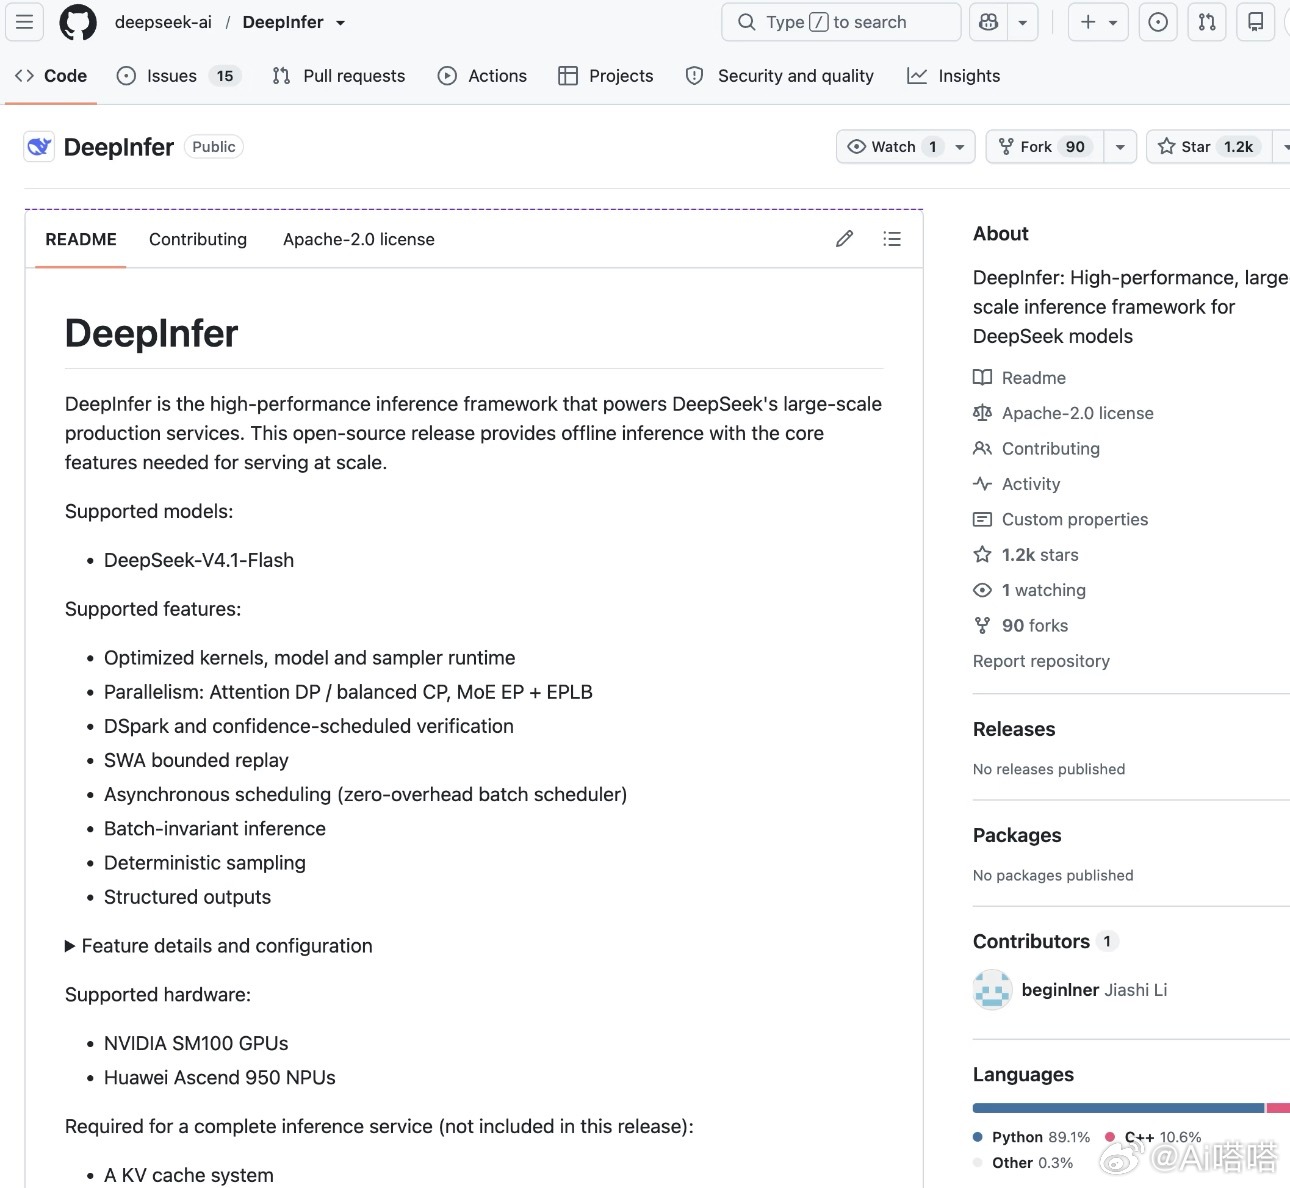The width and height of the screenshot is (1290, 1188).
Task: Show the Apache-2.0 license tab
Action: (358, 240)
